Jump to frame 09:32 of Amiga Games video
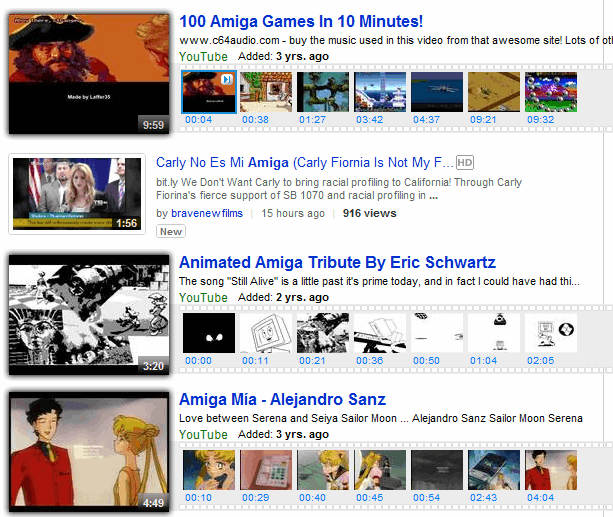 pos(551,92)
